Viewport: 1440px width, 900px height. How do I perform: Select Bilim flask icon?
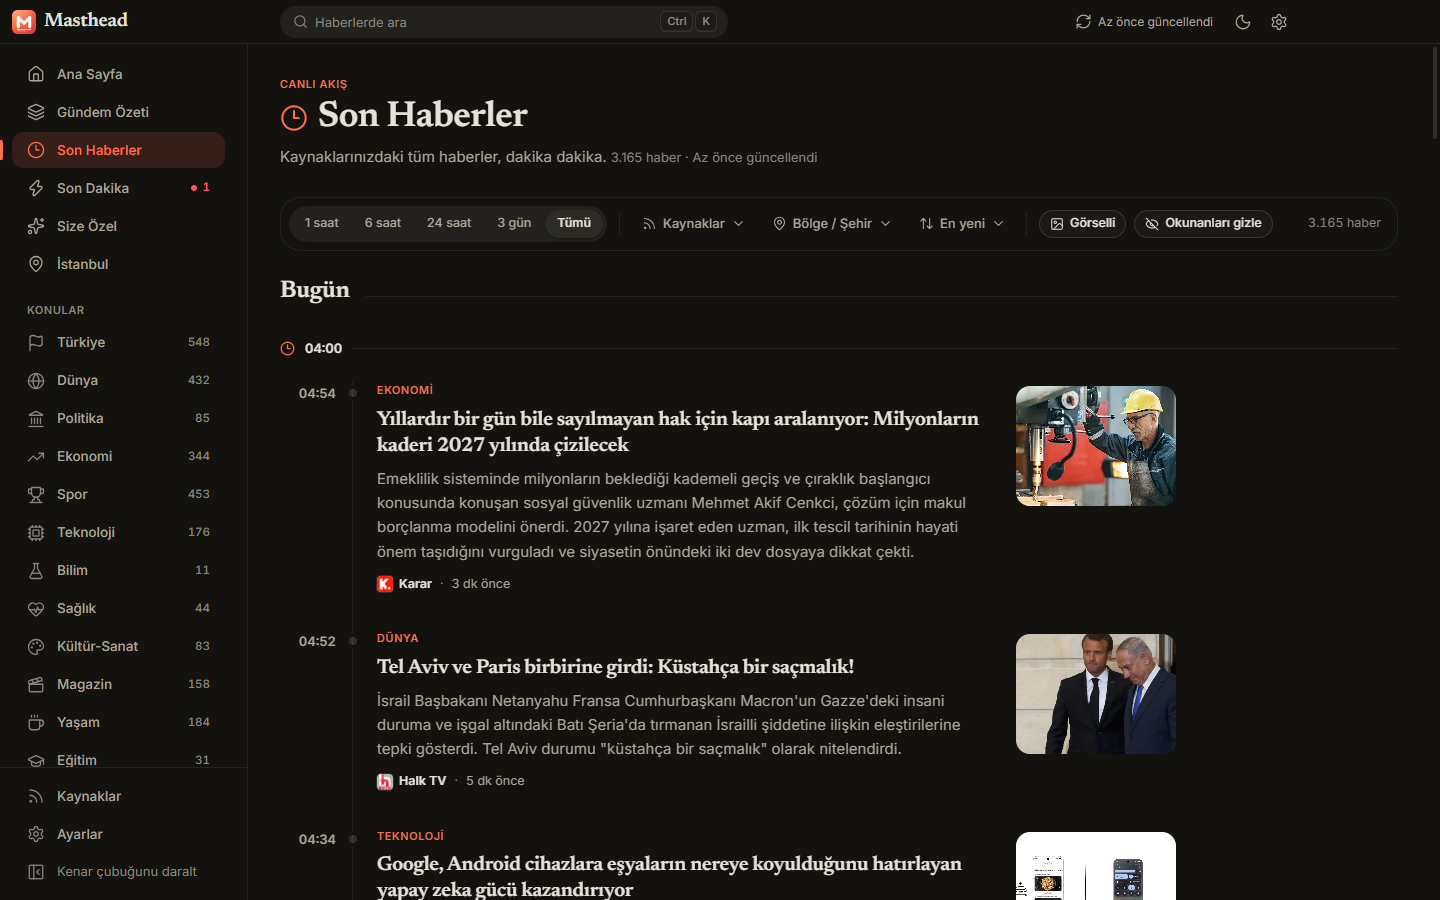click(36, 570)
